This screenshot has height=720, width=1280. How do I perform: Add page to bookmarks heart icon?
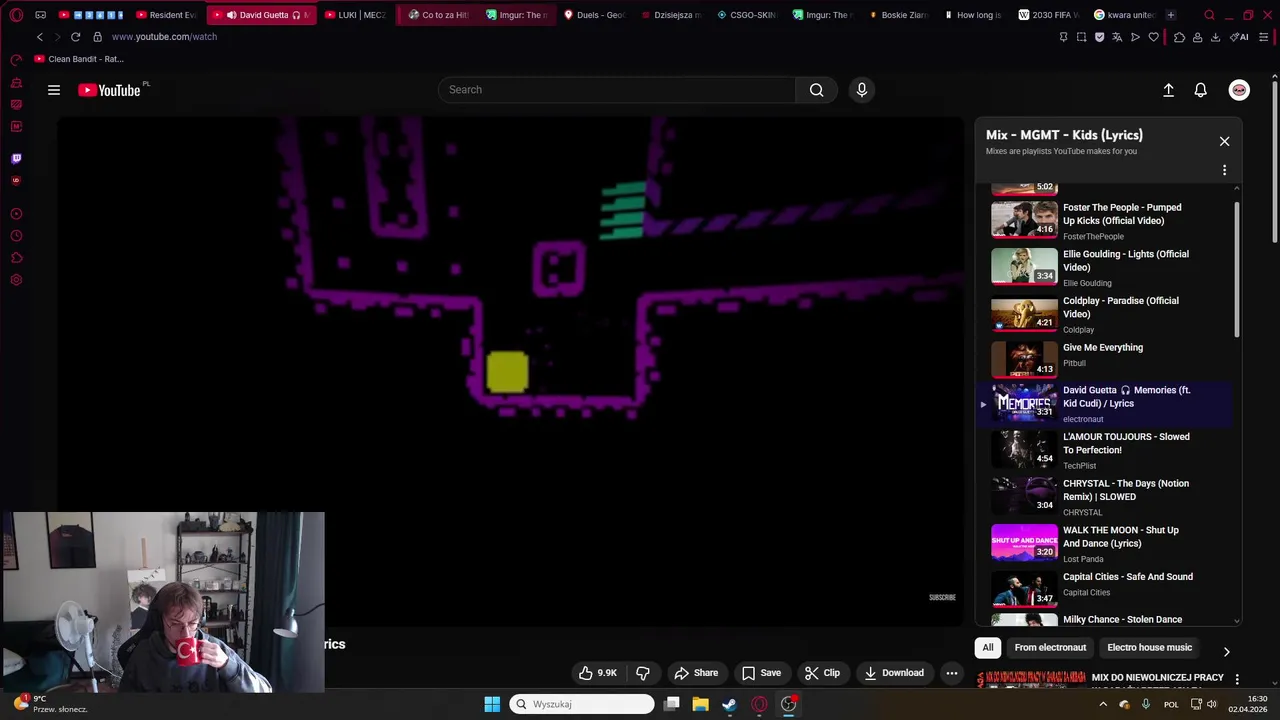coord(1153,37)
